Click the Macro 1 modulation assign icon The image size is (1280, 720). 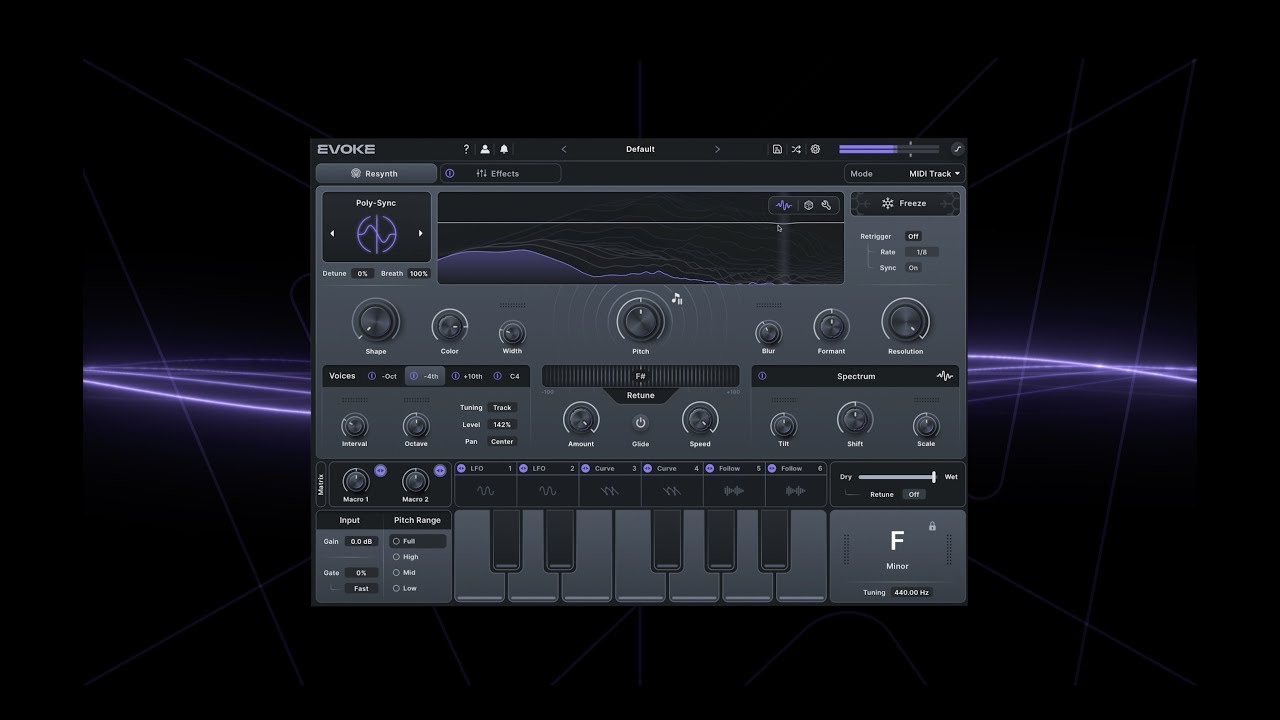click(x=380, y=470)
